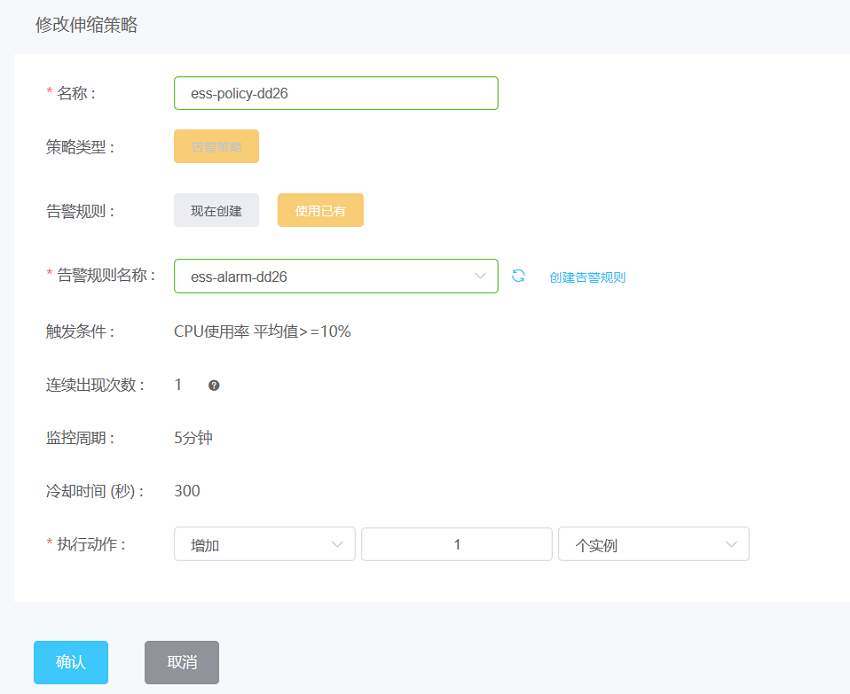Click the 创建告警规则 link
This screenshot has height=694, width=850.
click(x=587, y=278)
